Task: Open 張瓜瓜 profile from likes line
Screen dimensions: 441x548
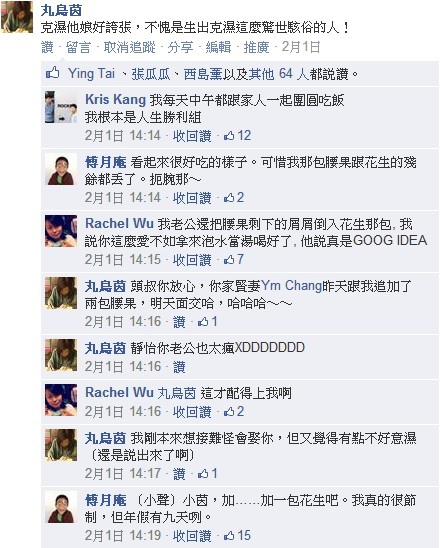Action: tap(151, 74)
